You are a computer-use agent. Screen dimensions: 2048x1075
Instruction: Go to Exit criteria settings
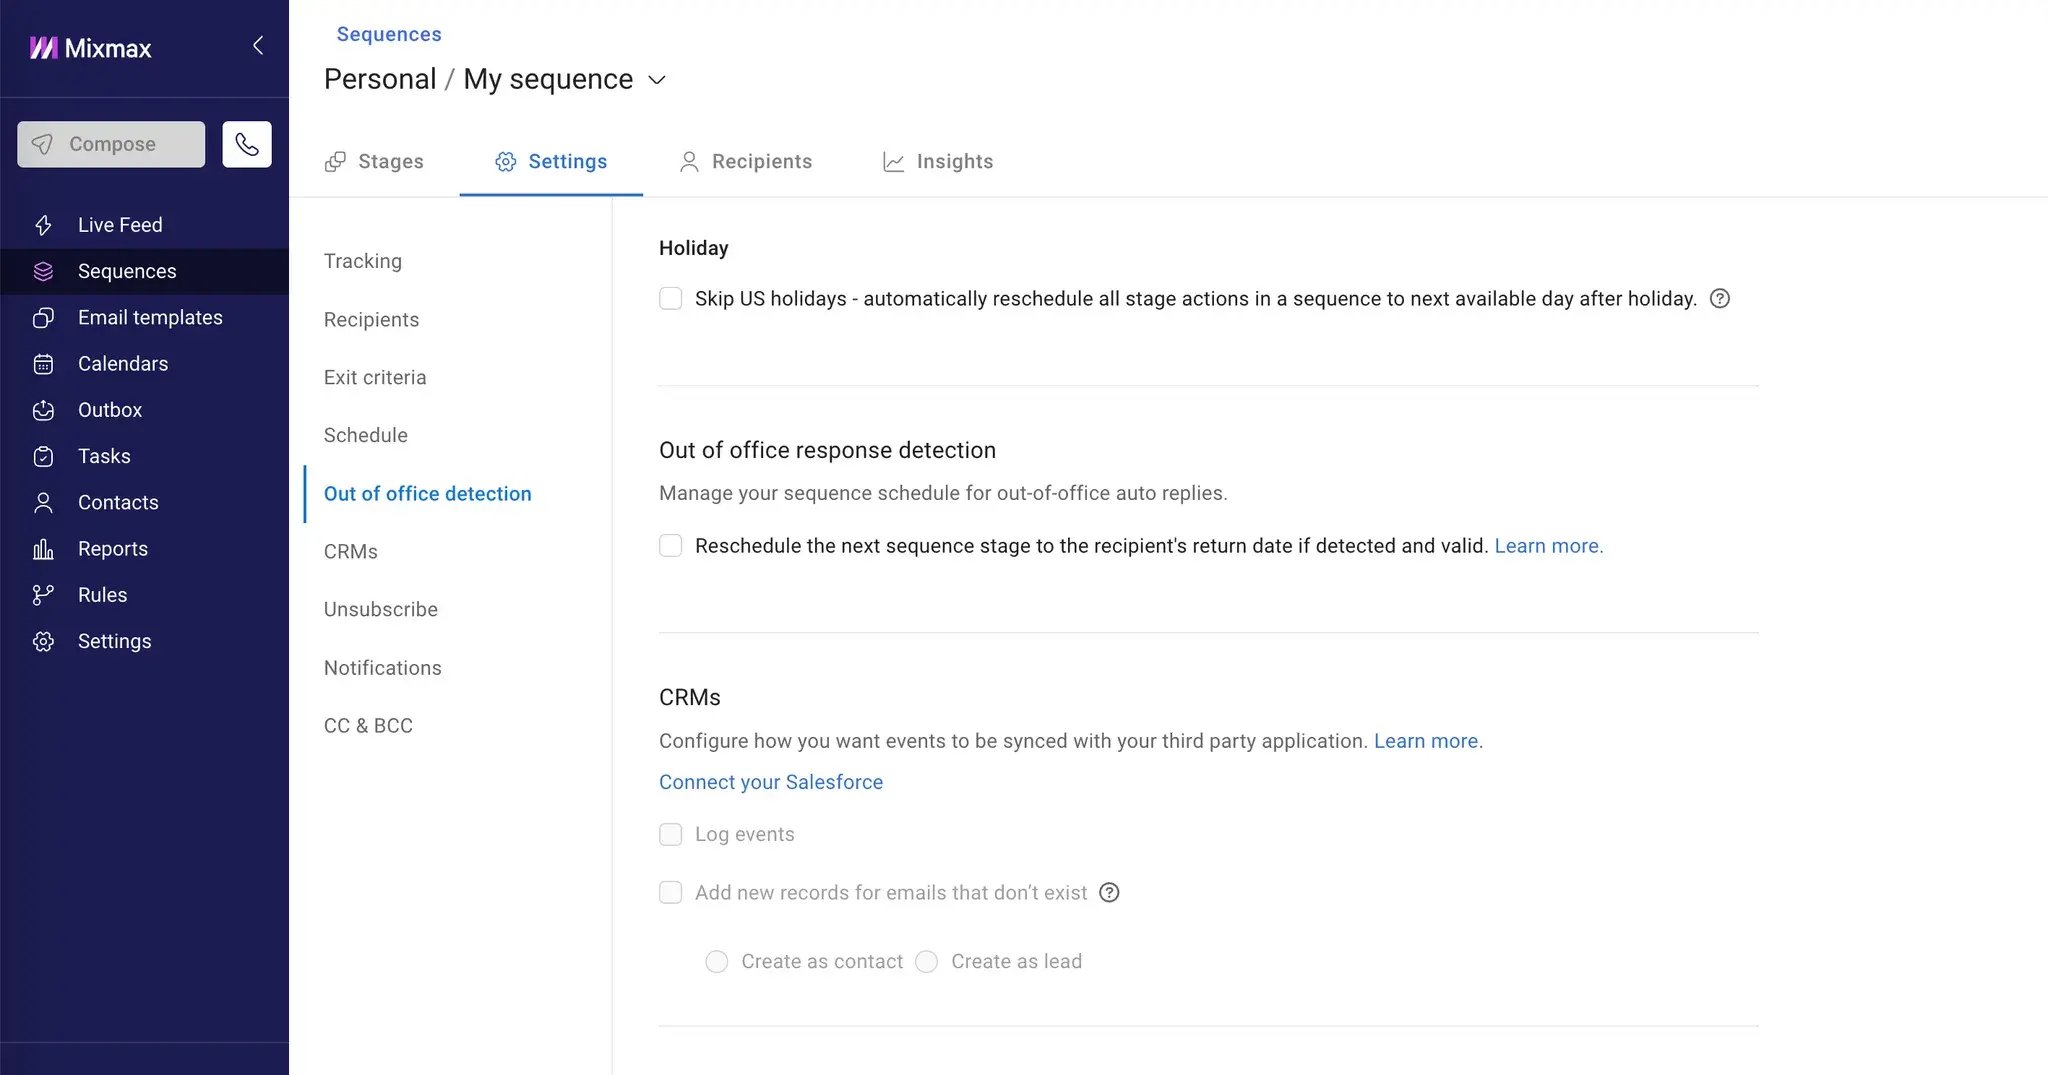pyautogui.click(x=375, y=378)
